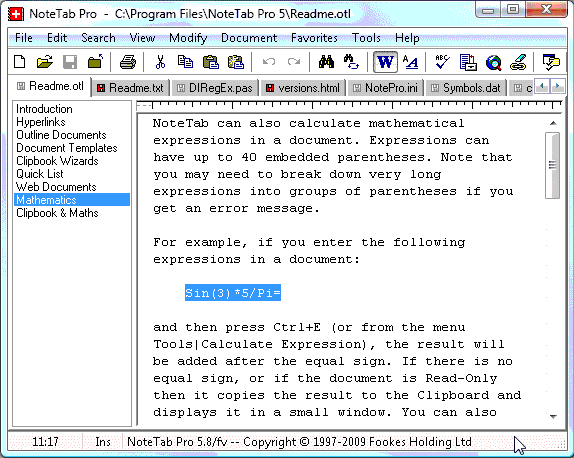Print the document with printer icon
Viewport: 574px width, 458px height.
128,62
